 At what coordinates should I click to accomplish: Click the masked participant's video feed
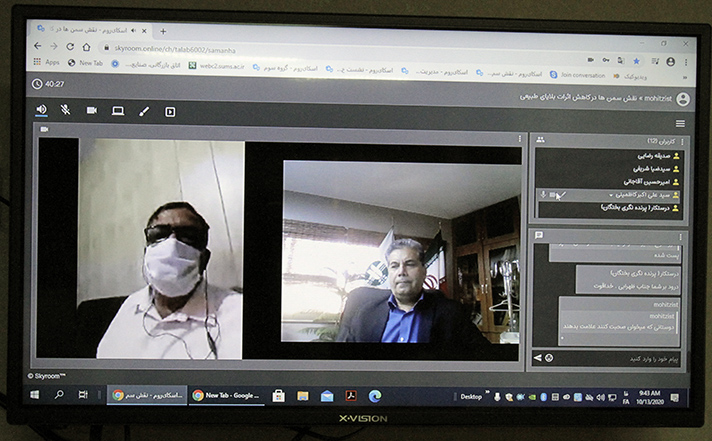click(x=160, y=248)
